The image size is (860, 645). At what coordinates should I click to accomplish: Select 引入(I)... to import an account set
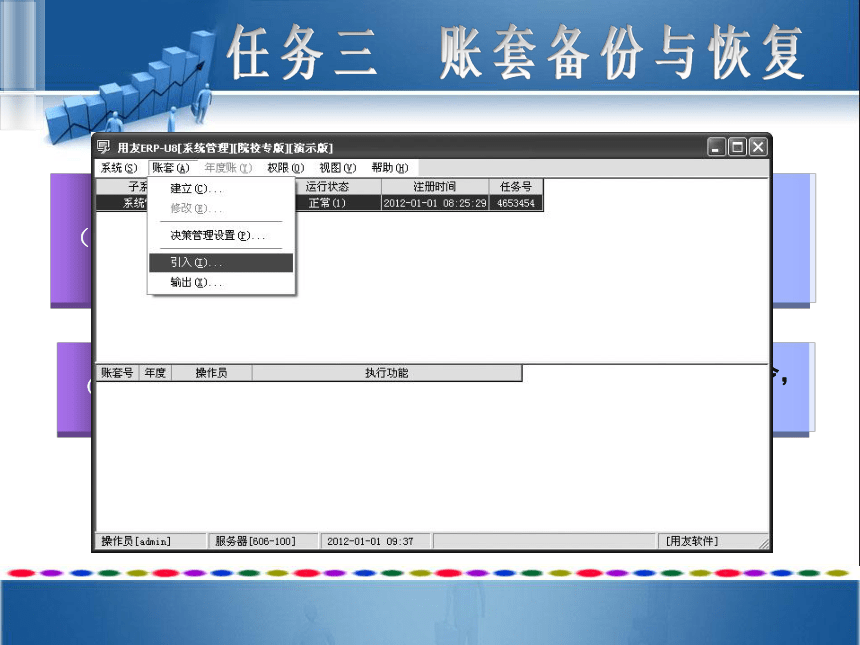point(222,263)
